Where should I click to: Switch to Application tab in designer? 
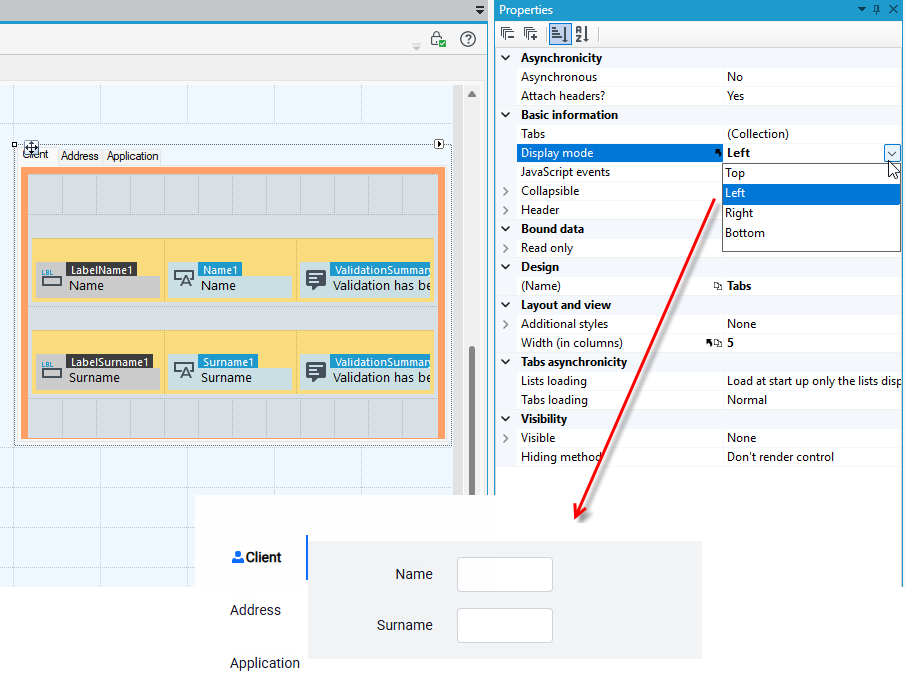(x=132, y=156)
